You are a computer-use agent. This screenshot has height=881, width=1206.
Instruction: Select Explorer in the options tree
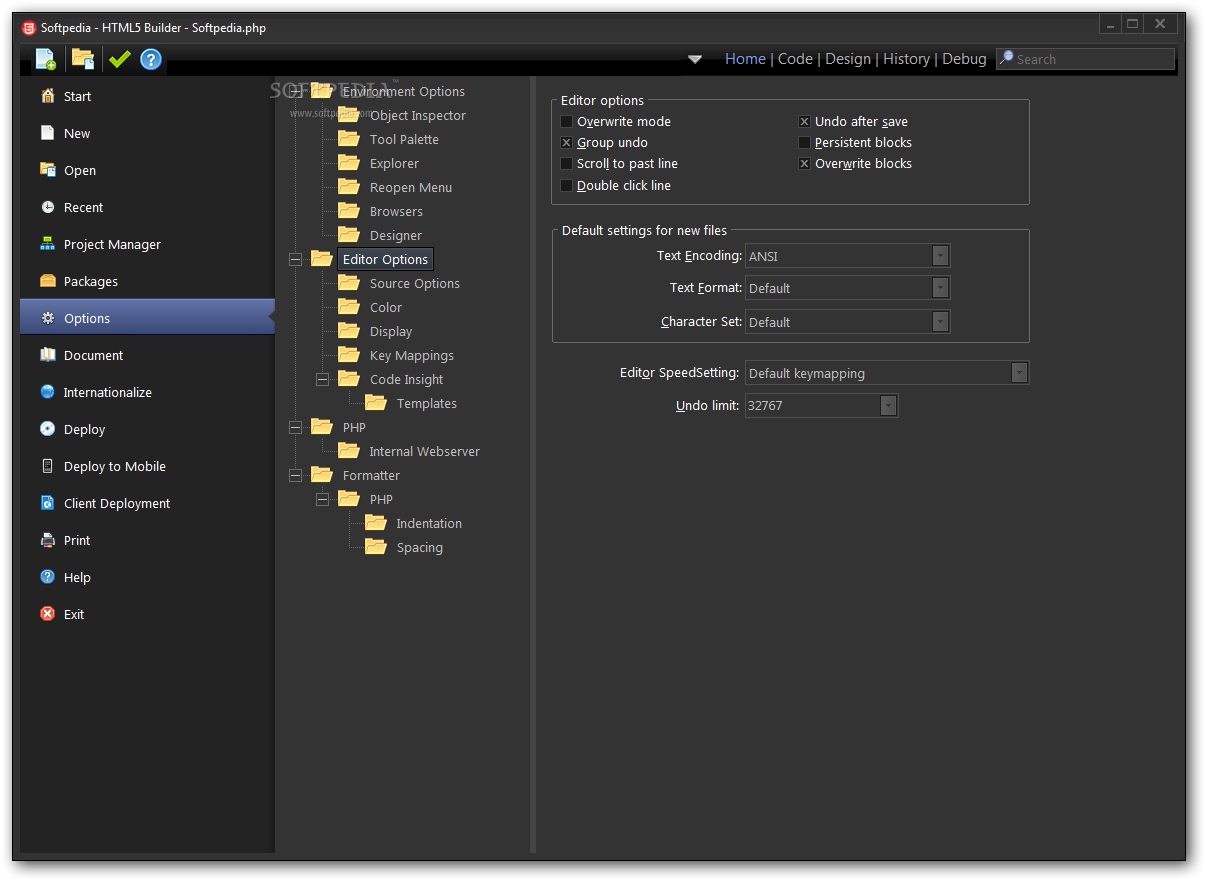(x=394, y=163)
